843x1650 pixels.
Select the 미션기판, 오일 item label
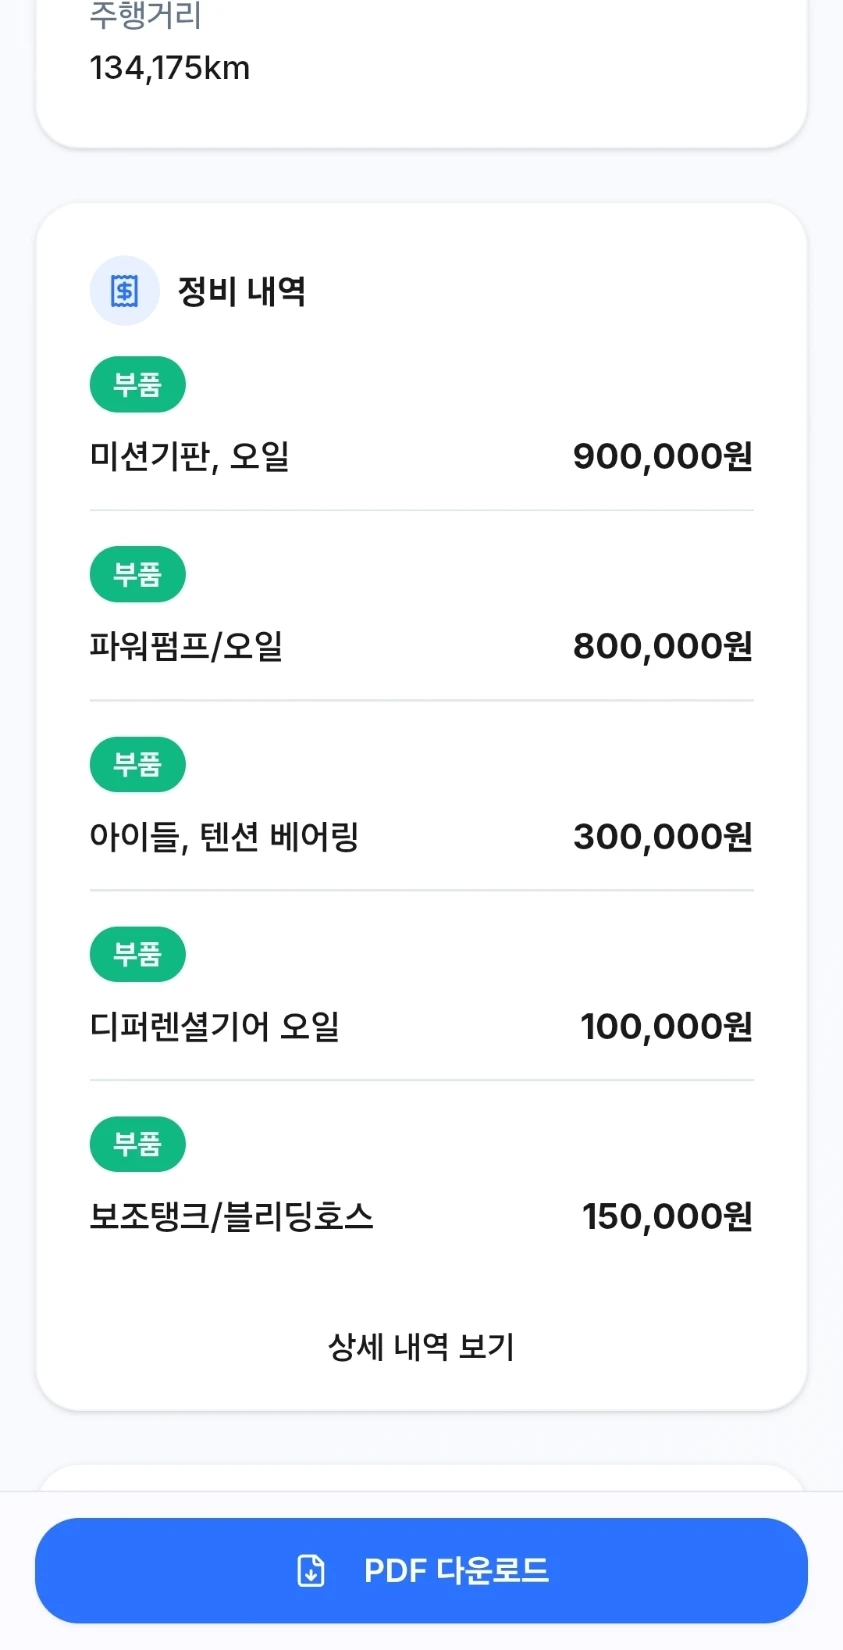click(x=190, y=456)
